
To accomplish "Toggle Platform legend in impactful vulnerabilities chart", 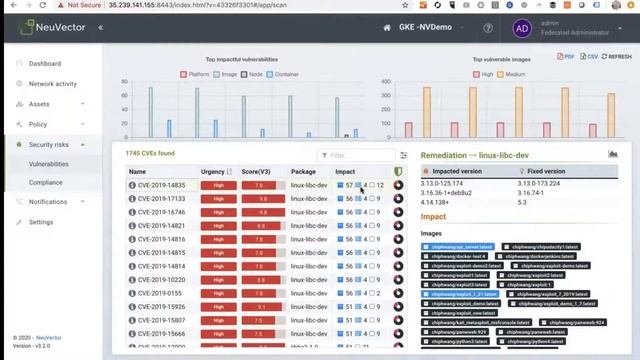I will click(x=194, y=74).
